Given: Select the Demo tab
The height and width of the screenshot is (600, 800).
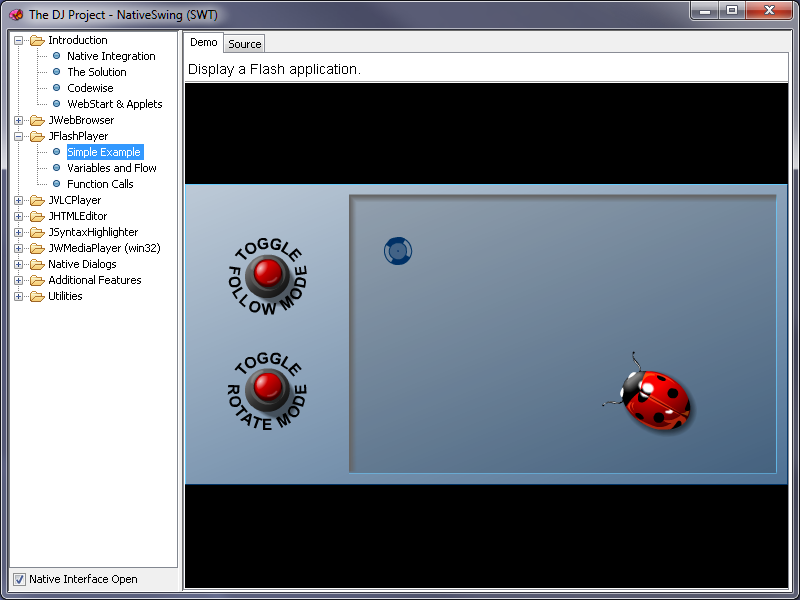Looking at the screenshot, I should 203,42.
